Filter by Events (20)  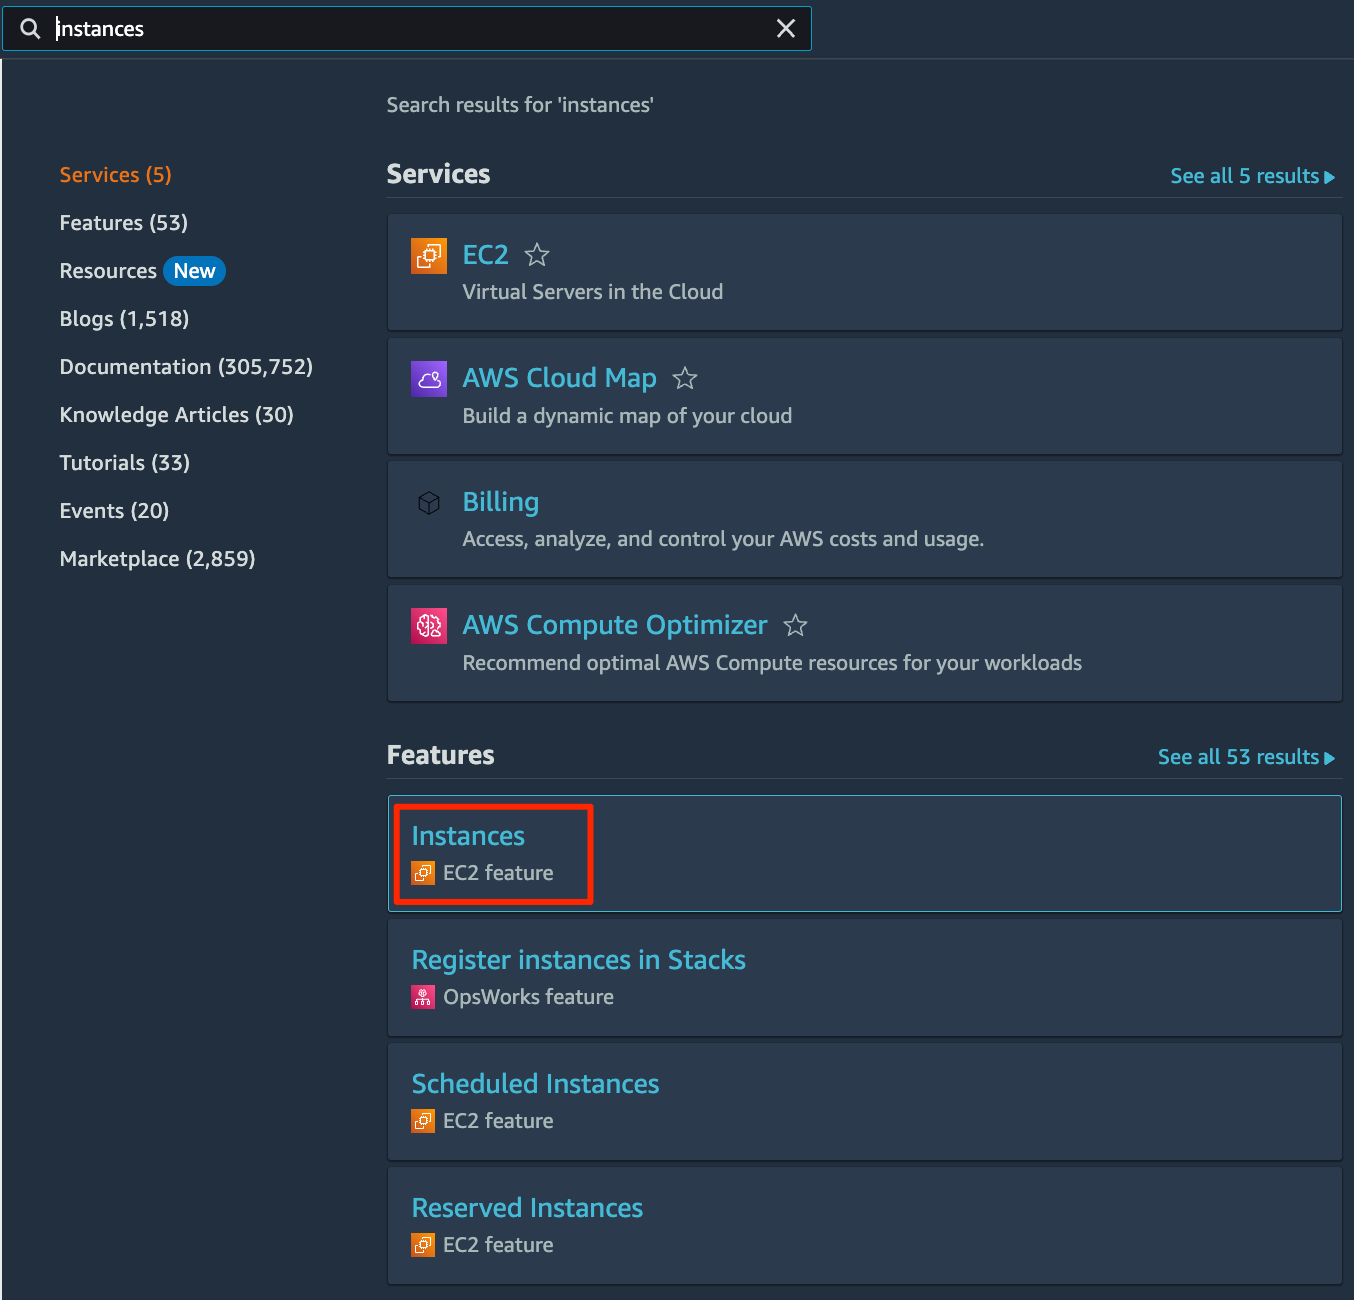(x=115, y=511)
